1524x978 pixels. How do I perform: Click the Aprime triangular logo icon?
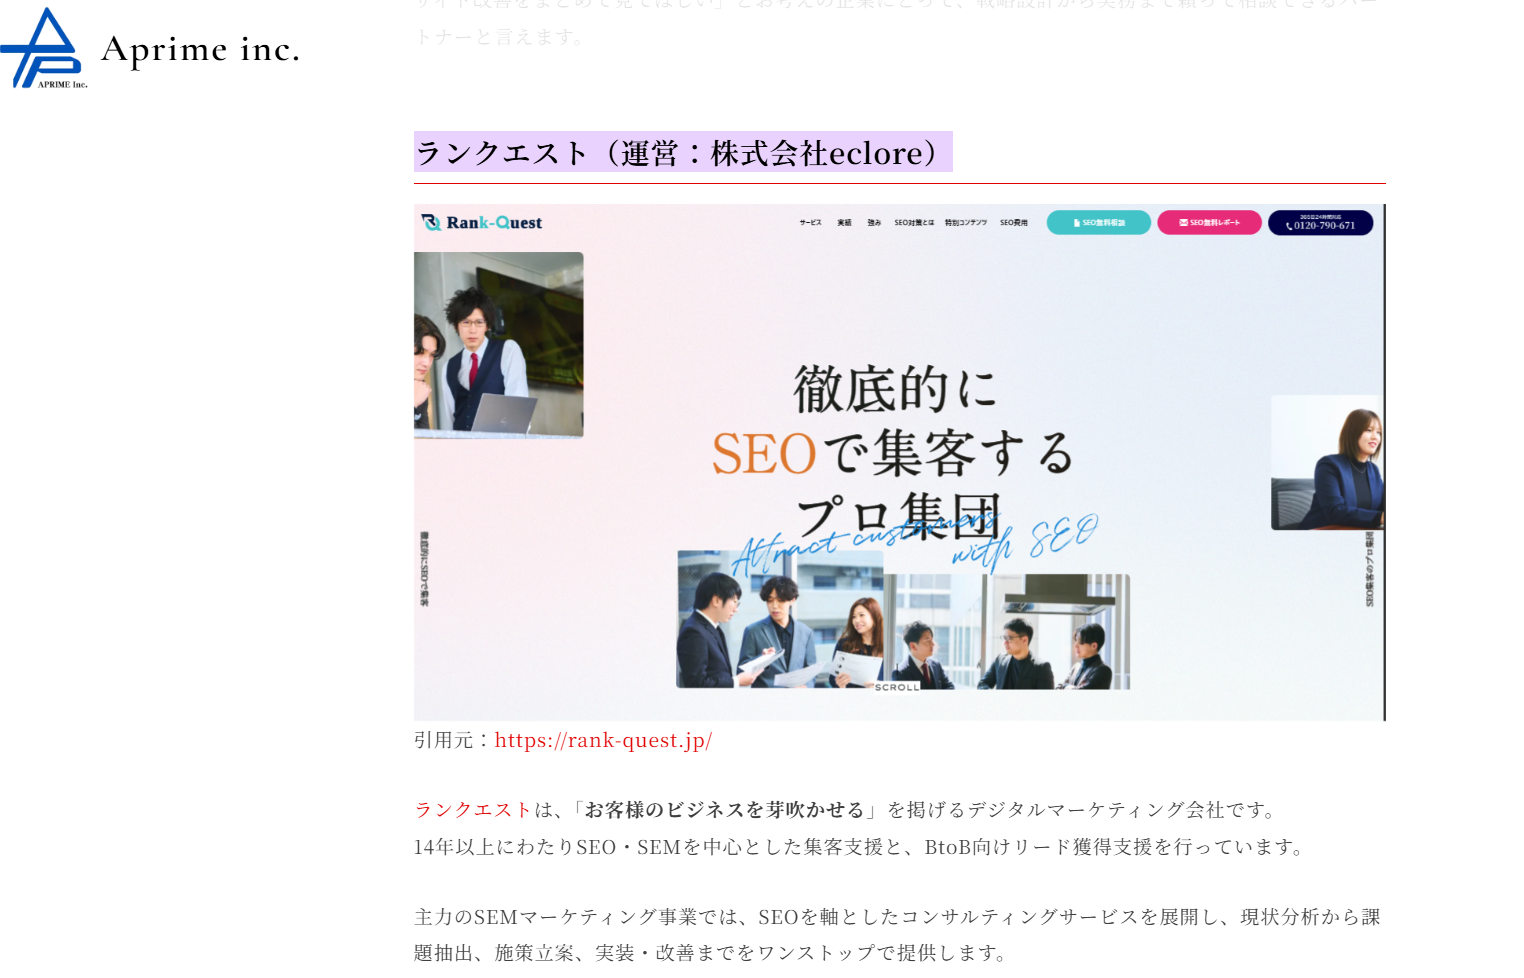(x=42, y=48)
